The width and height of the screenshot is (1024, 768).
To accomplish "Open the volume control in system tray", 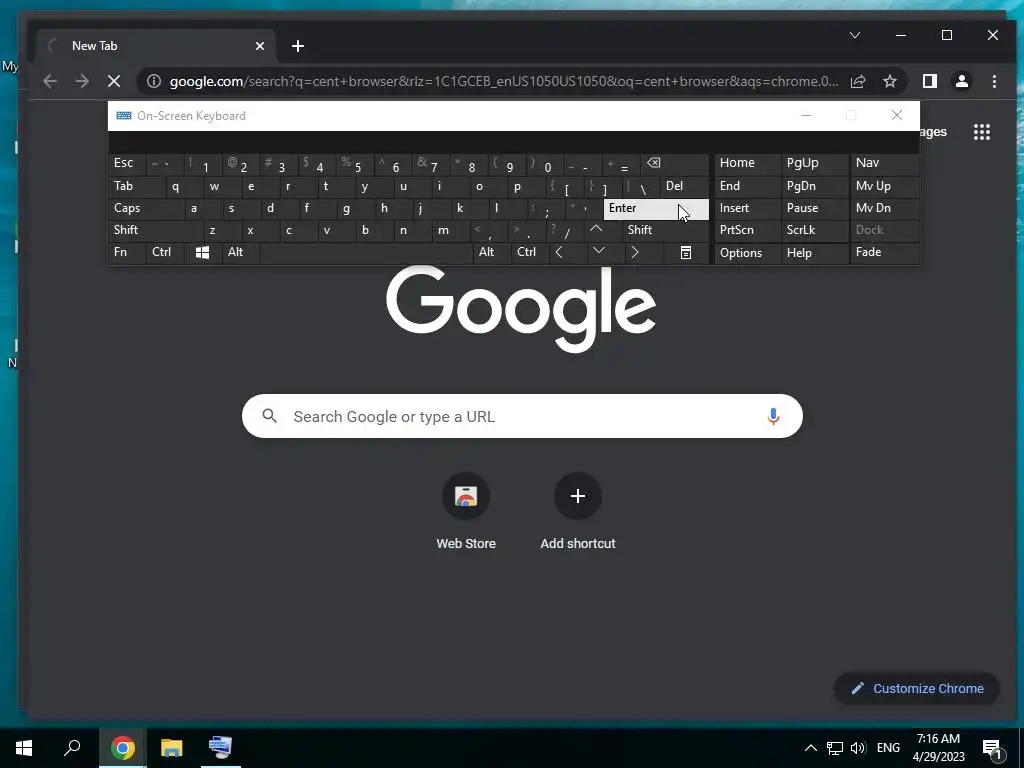I will coord(858,748).
